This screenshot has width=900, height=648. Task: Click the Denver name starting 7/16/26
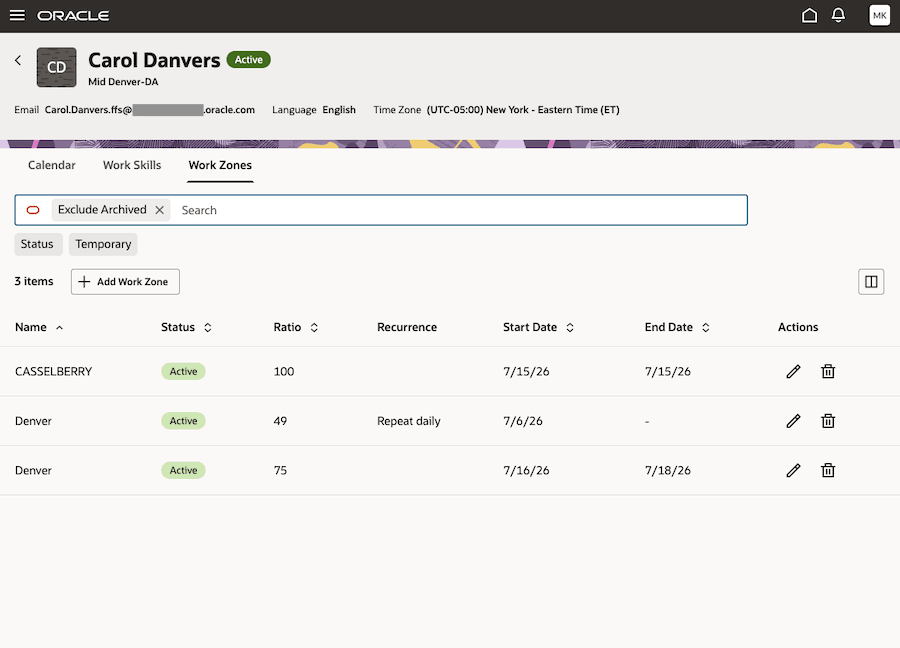(x=33, y=471)
